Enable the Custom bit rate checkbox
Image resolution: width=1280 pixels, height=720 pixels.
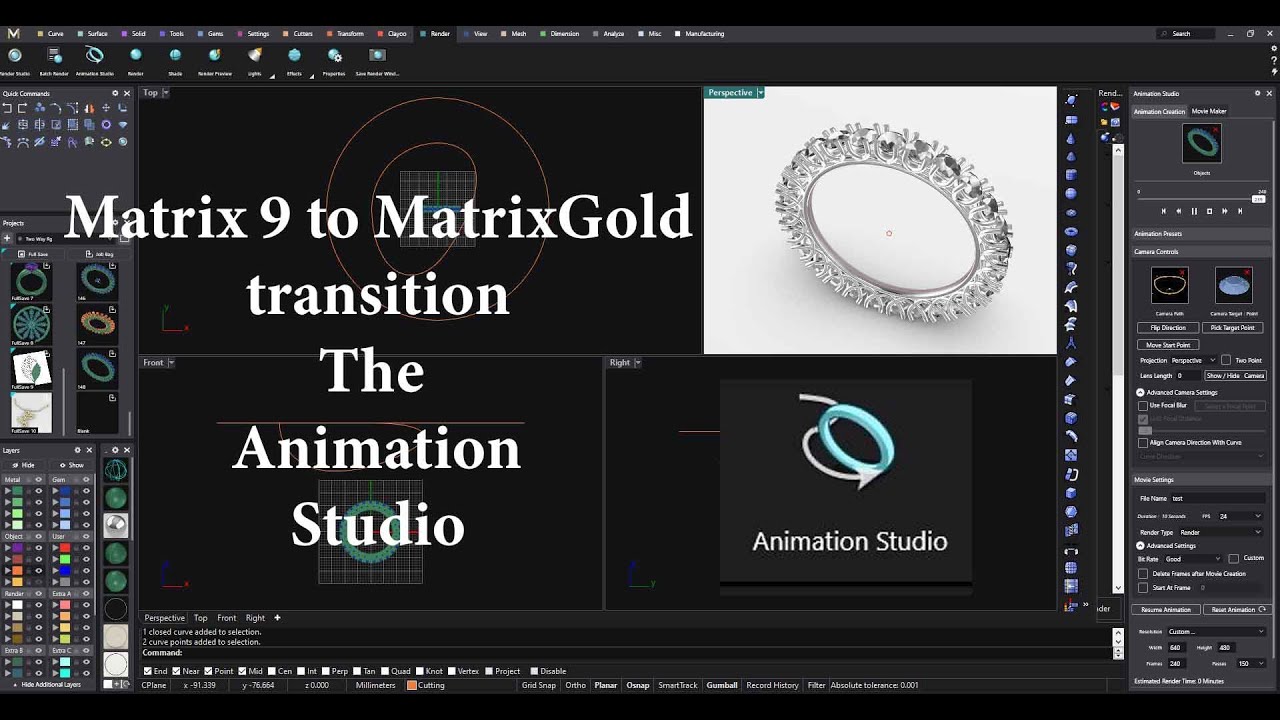pyautogui.click(x=1233, y=559)
